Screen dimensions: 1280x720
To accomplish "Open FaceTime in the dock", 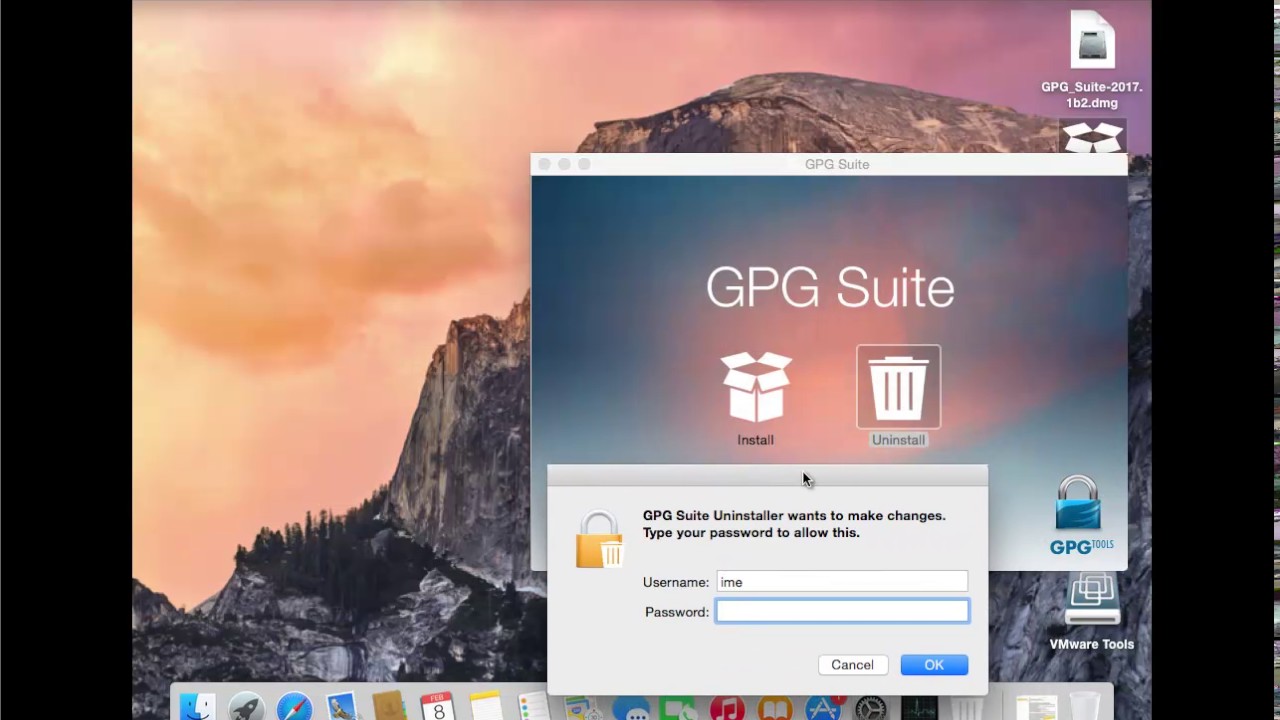I will click(678, 707).
